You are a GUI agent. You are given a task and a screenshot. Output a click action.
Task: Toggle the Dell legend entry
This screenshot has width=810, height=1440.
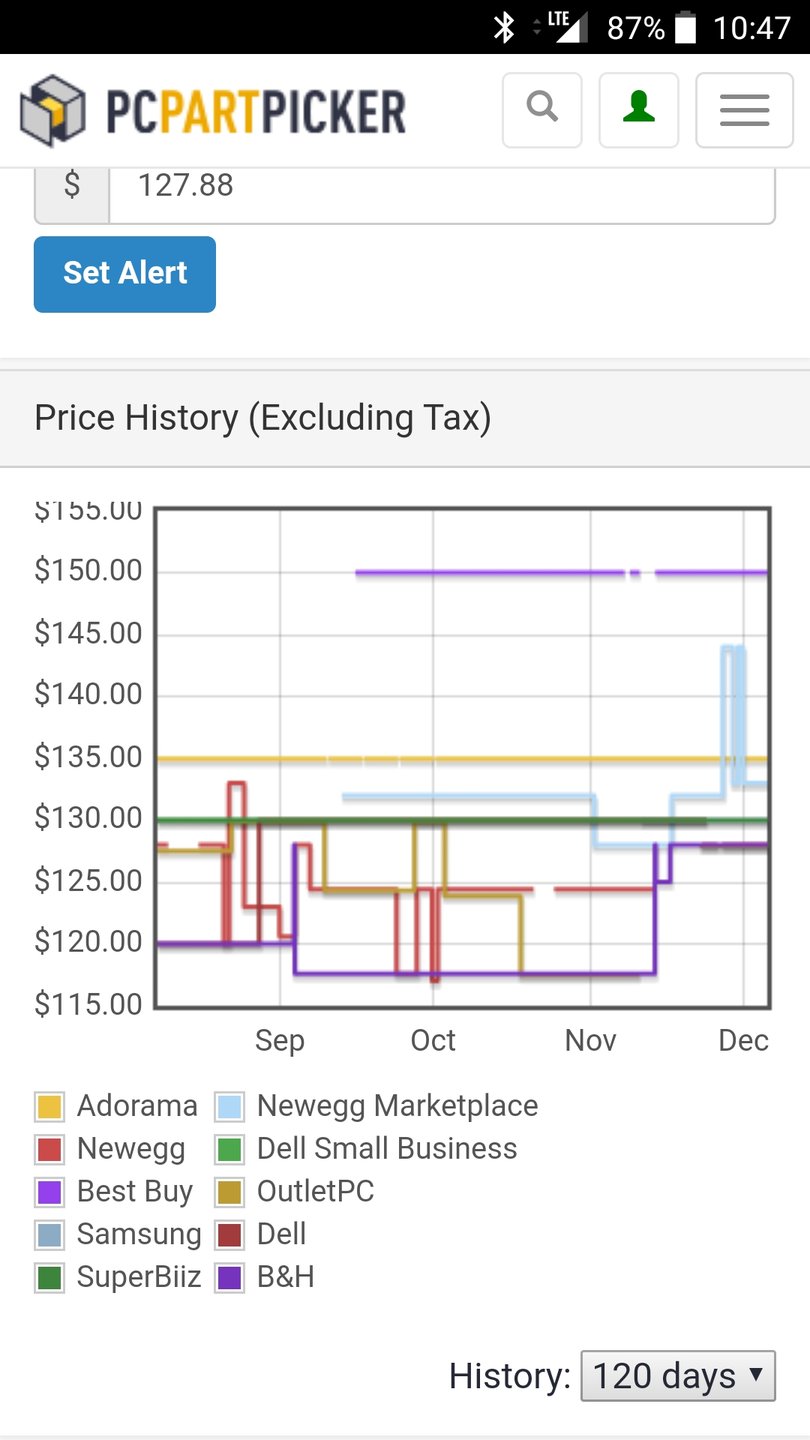230,1235
